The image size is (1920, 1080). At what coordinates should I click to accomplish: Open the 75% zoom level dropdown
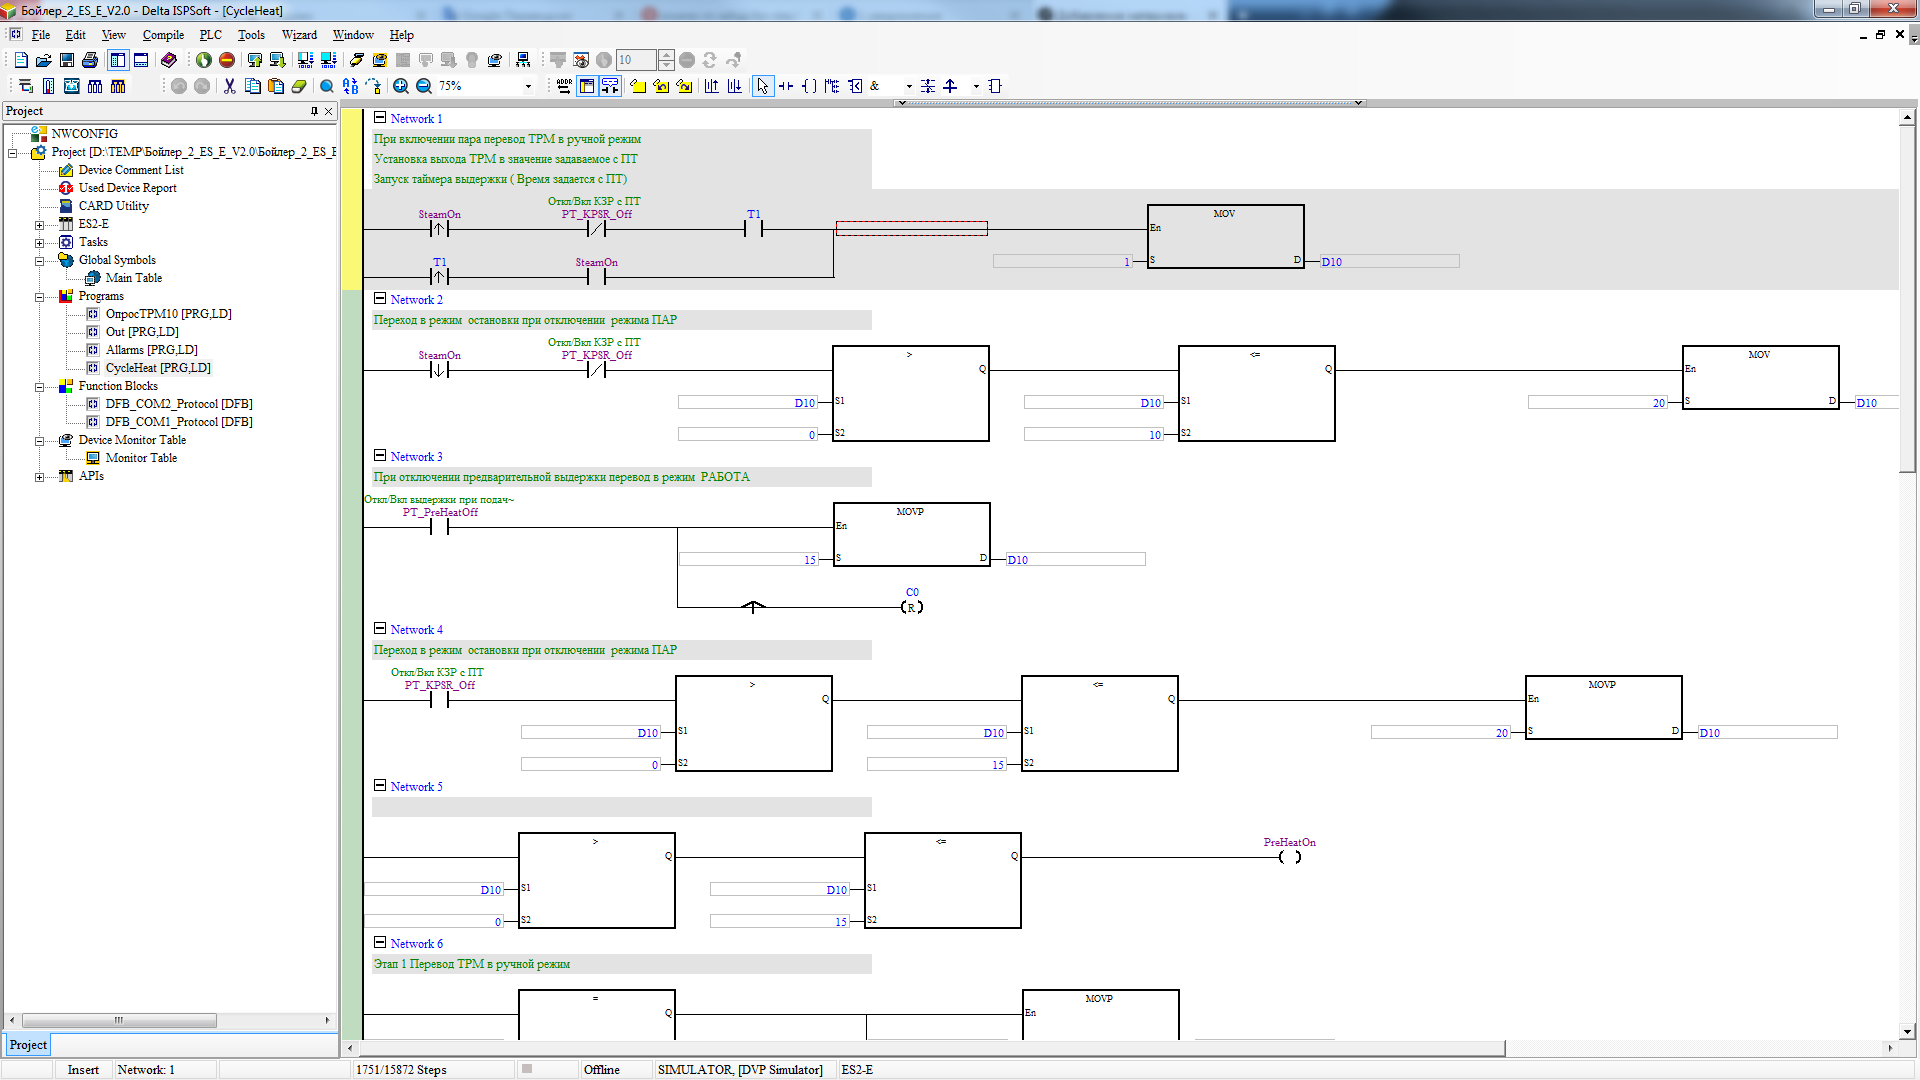point(528,86)
